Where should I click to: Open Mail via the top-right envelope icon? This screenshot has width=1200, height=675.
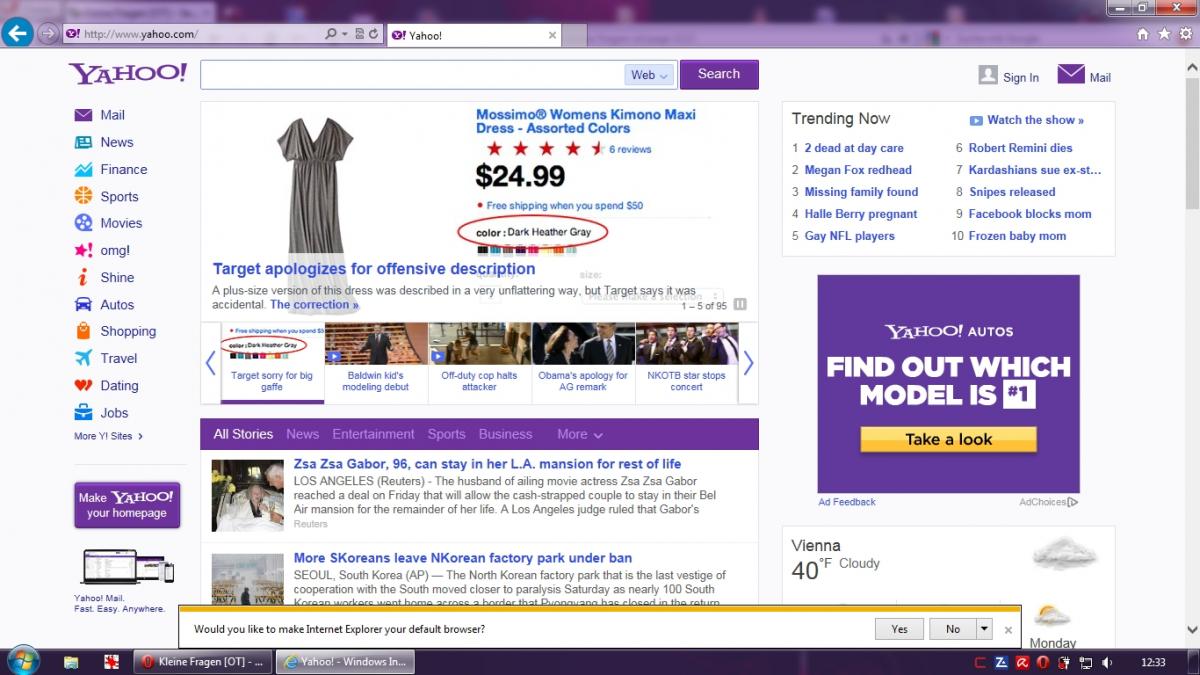point(1071,74)
